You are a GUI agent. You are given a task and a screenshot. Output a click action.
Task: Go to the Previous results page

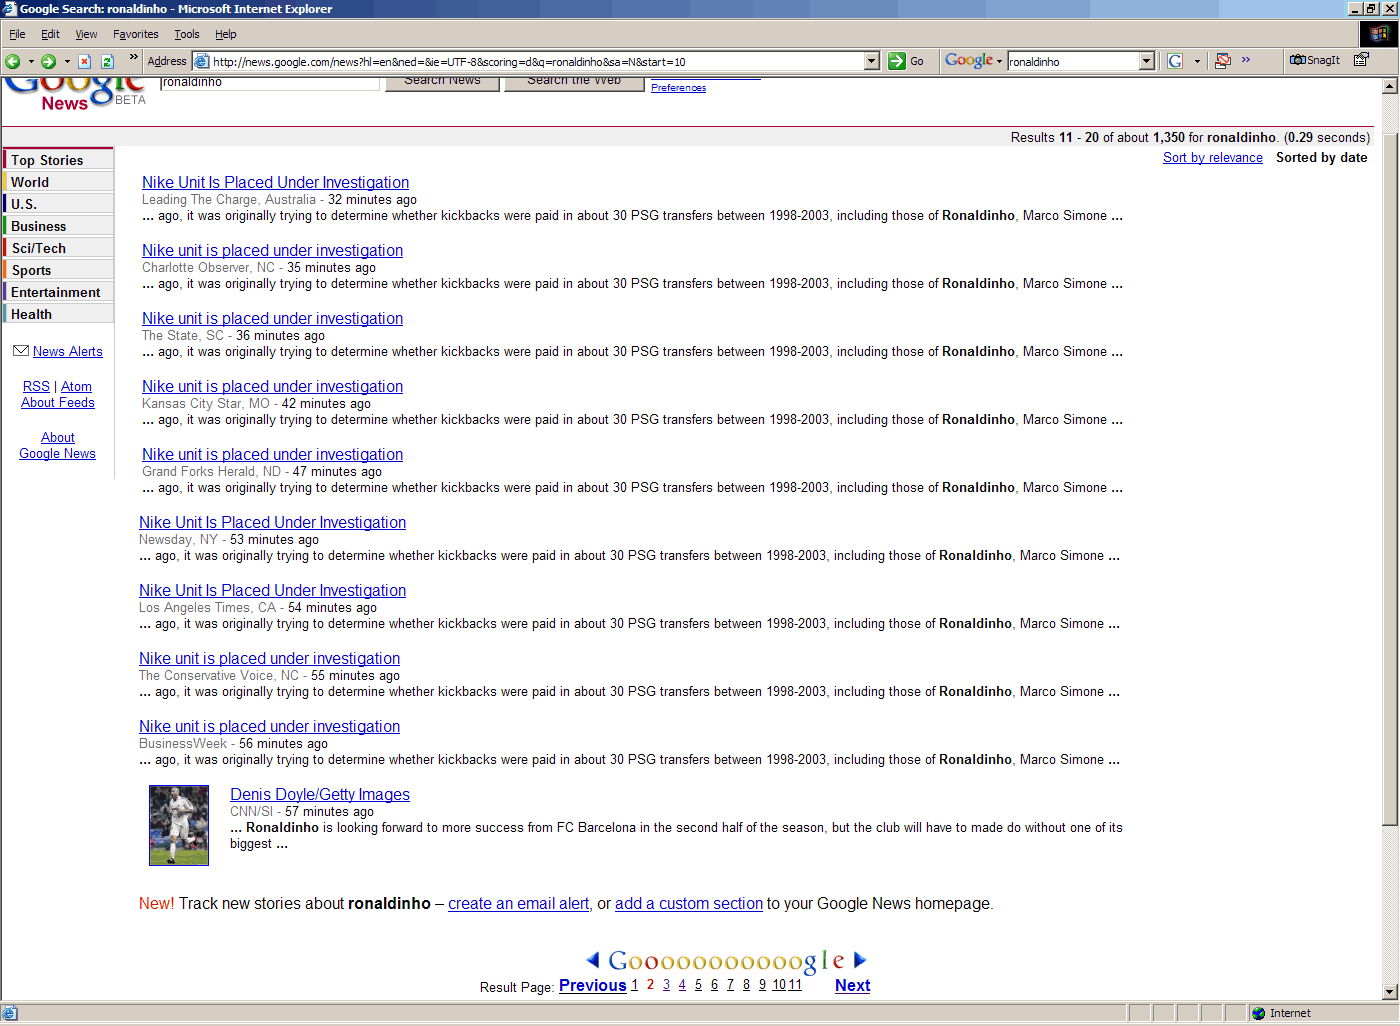coord(592,985)
